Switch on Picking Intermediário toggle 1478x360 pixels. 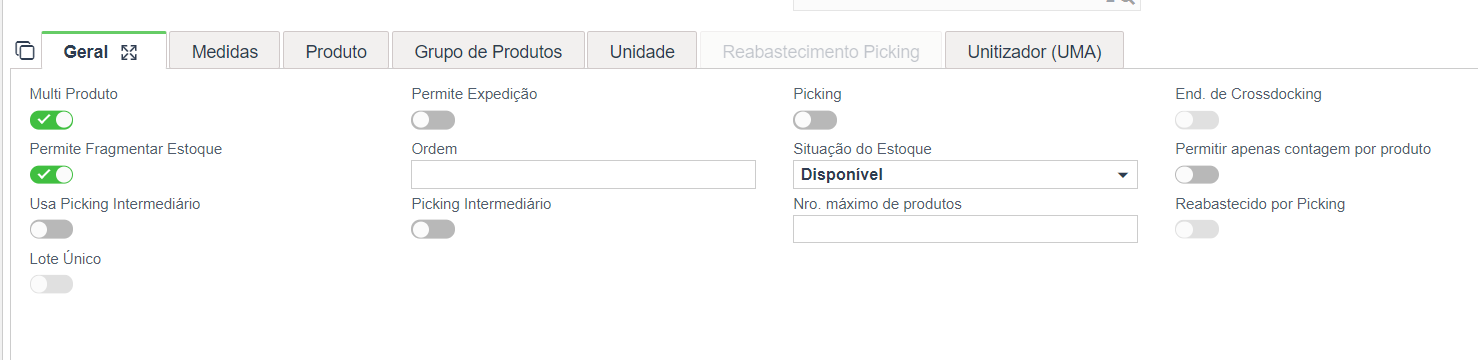[x=433, y=230]
